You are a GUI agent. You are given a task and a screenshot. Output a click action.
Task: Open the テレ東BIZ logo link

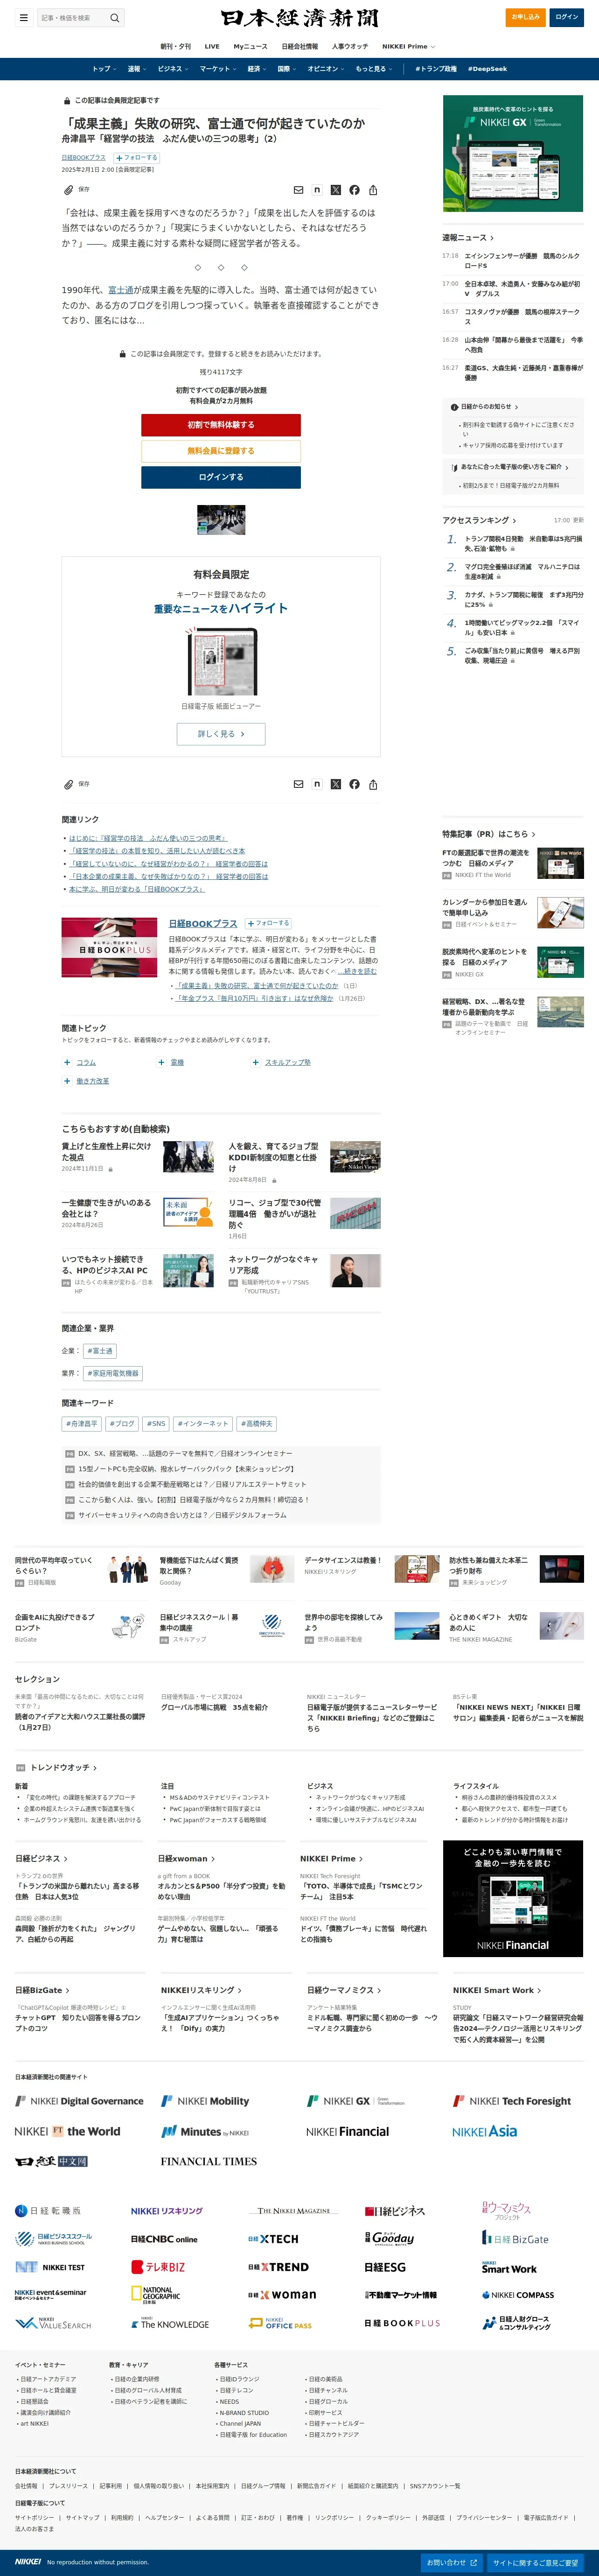click(158, 2267)
